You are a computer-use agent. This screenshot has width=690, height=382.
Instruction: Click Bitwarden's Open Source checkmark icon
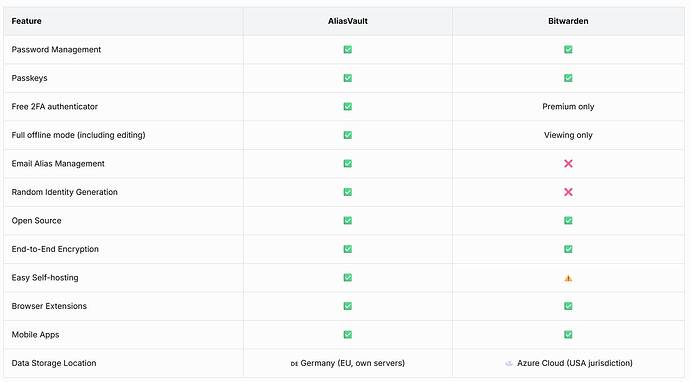coord(568,220)
